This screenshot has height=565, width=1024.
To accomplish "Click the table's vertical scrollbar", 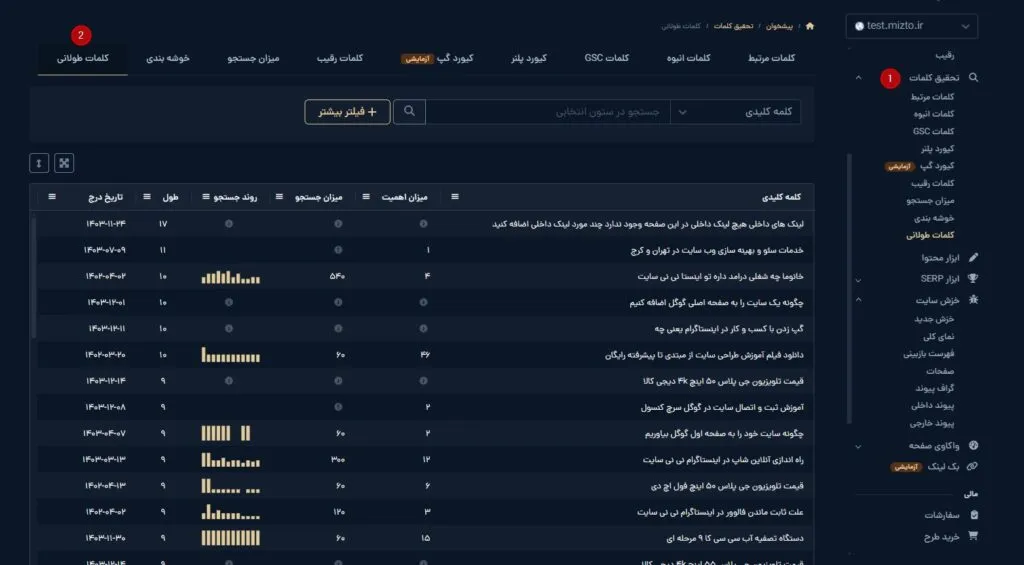I will pos(34,278).
